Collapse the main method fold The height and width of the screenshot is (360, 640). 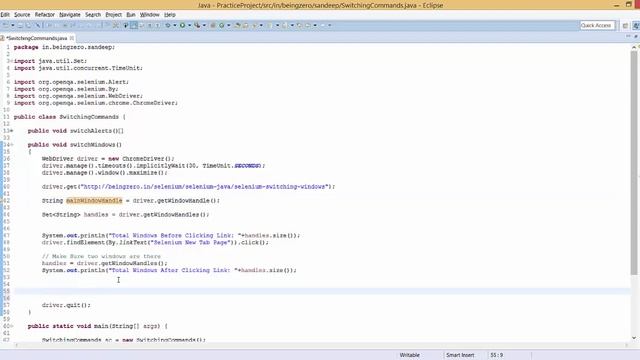click(x=11, y=327)
